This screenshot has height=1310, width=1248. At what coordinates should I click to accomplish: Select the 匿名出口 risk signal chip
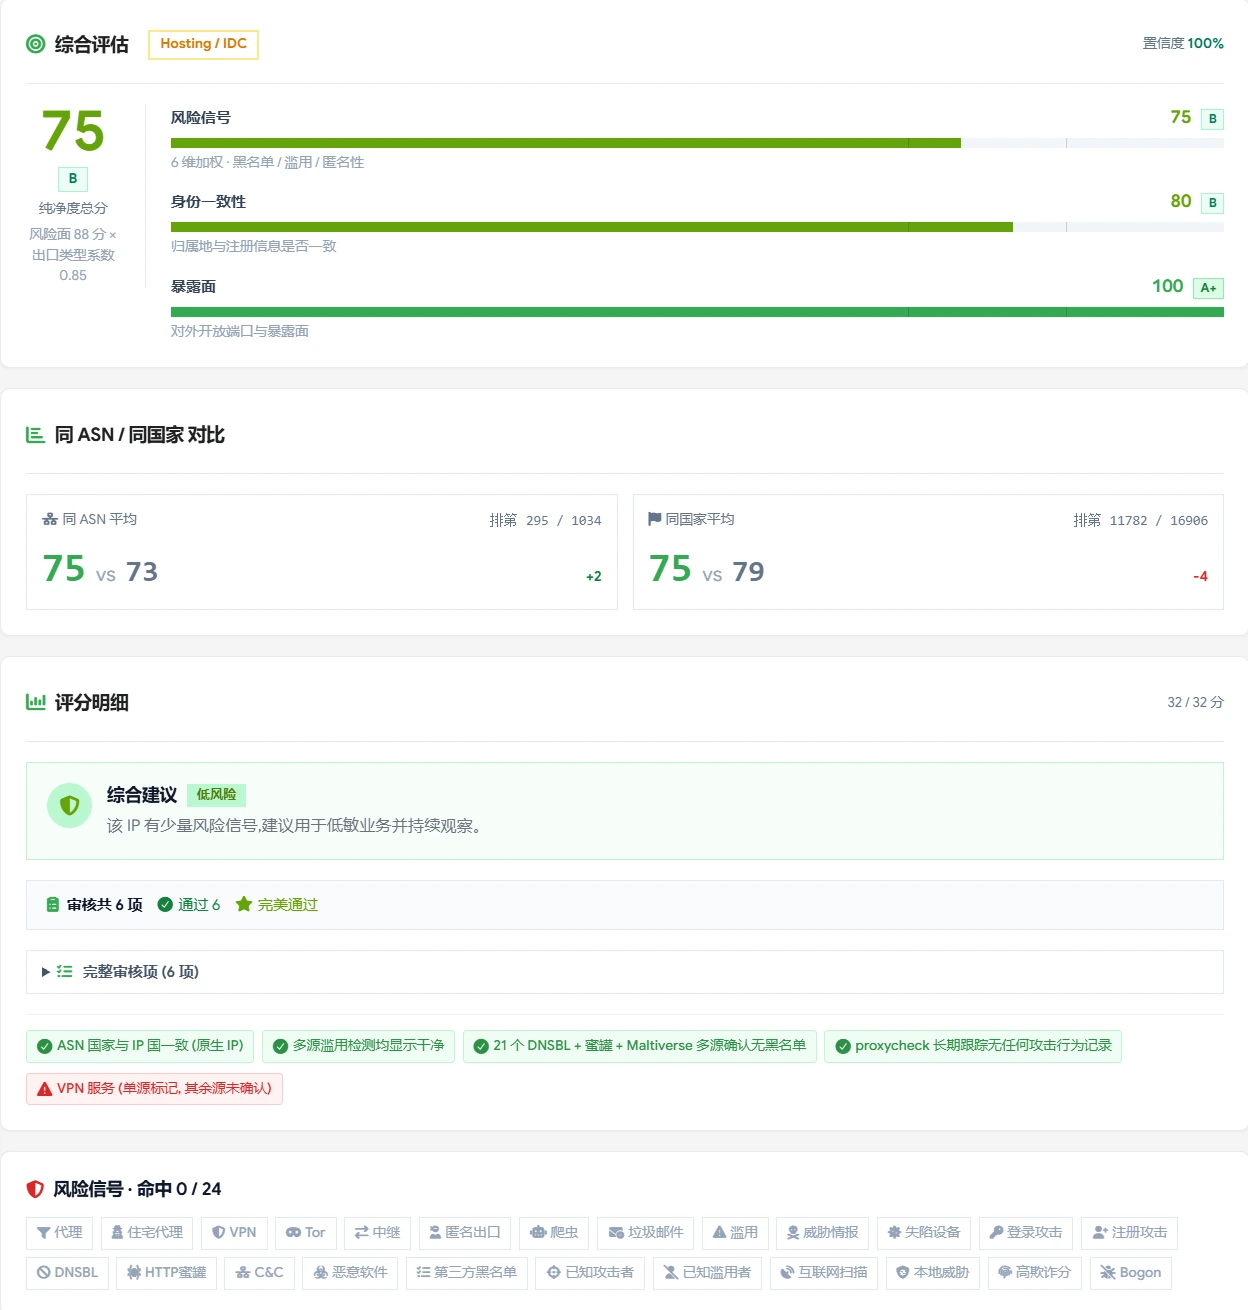[465, 1233]
